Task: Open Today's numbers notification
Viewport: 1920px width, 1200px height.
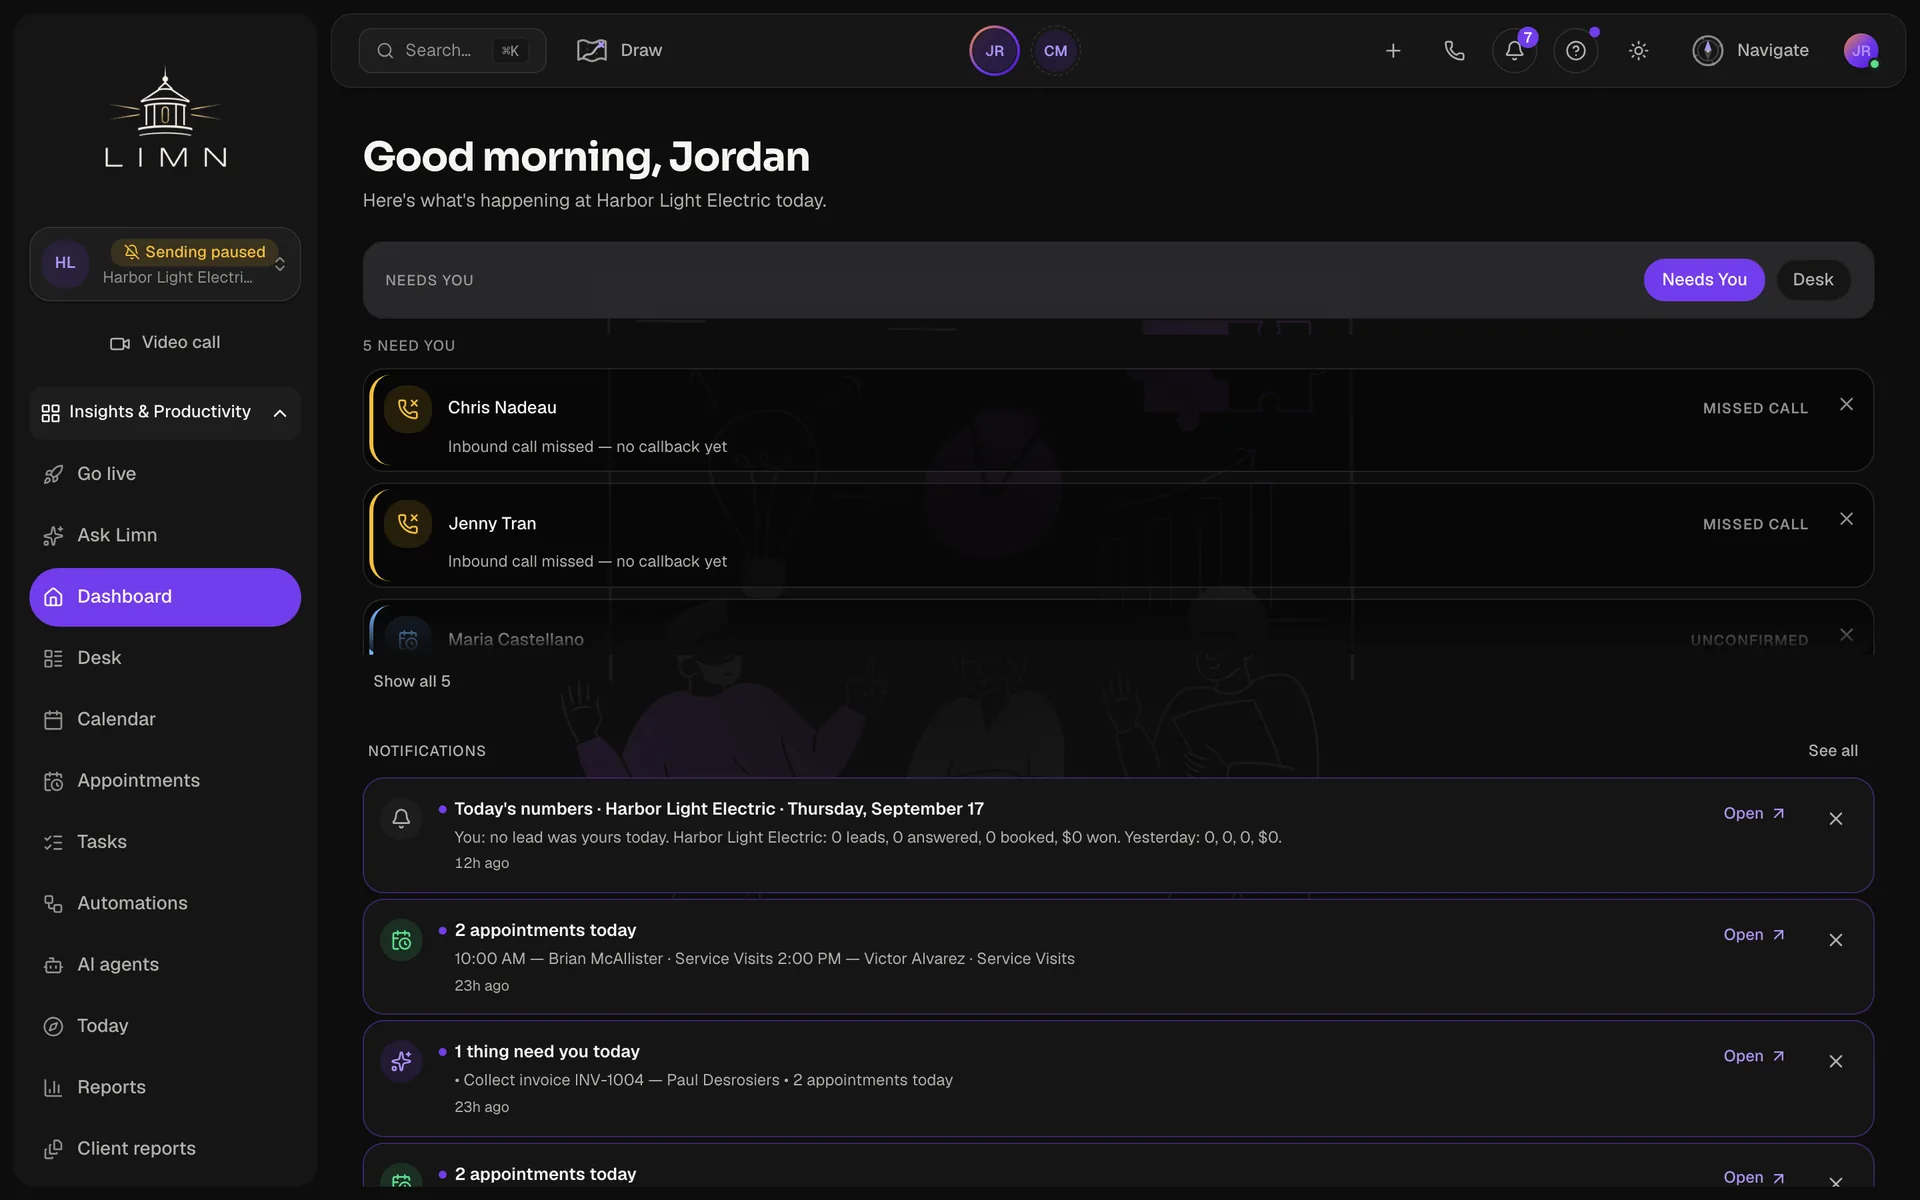Action: [x=1753, y=814]
